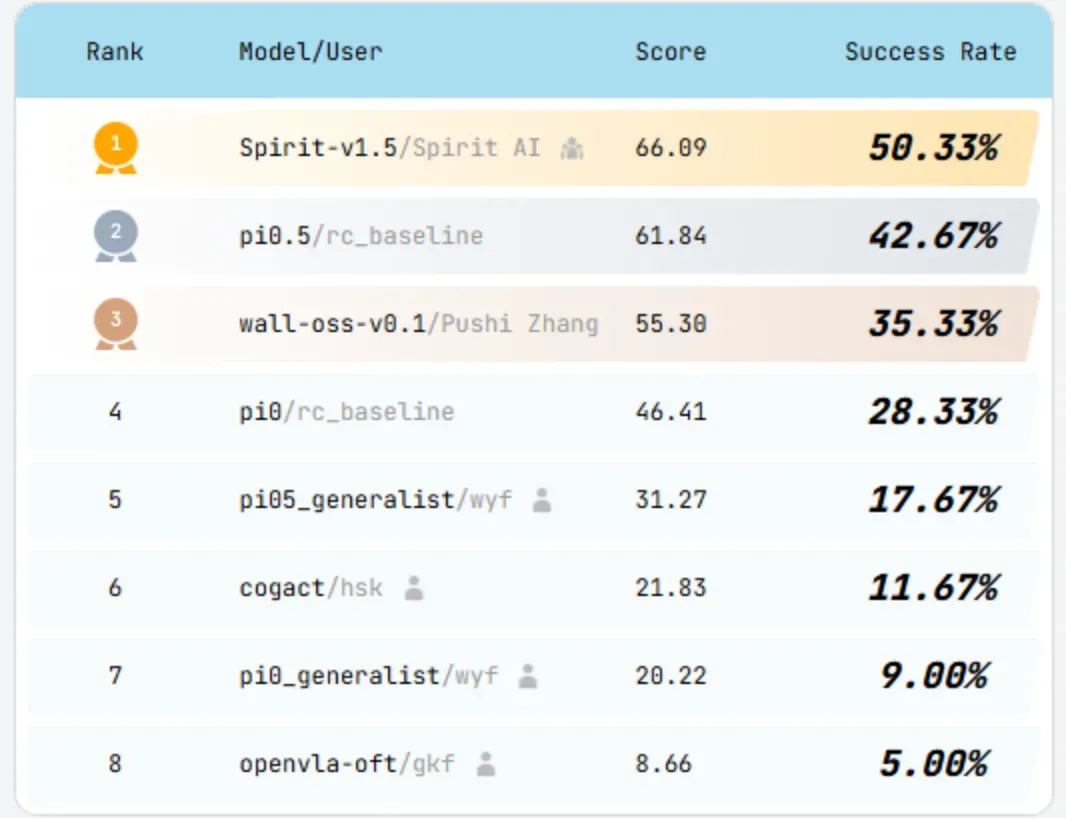Click the user icon next to pi0_generalist/wyf

pos(527,676)
